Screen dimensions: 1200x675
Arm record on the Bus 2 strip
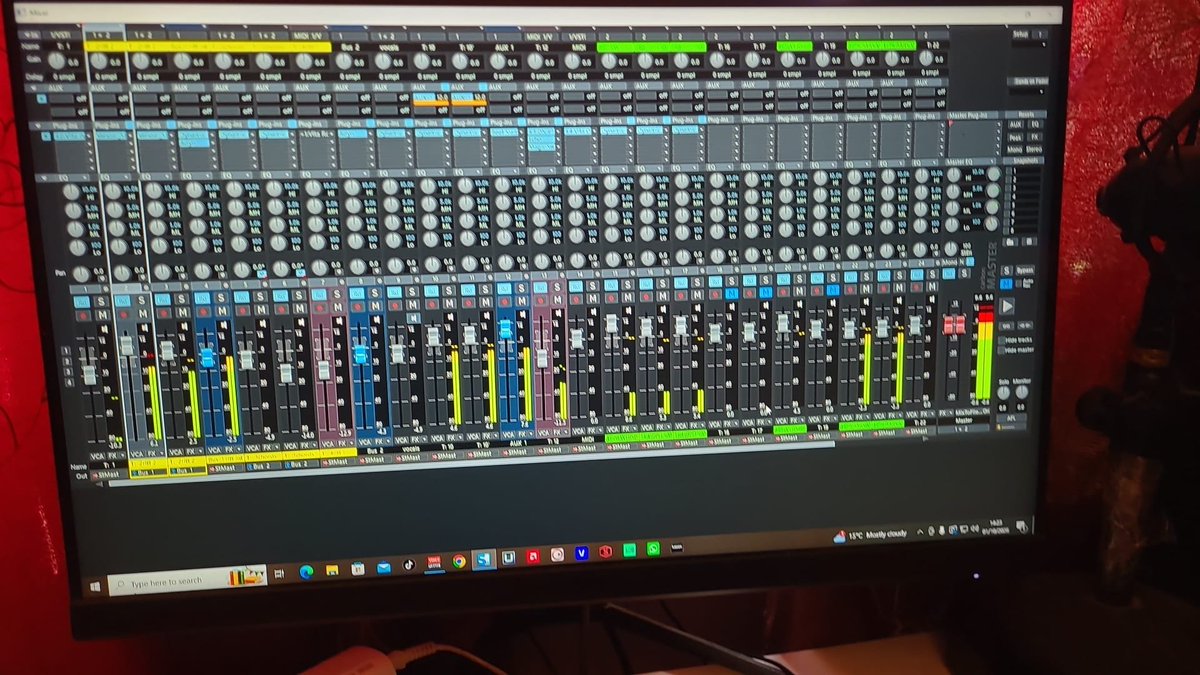pyautogui.click(x=357, y=307)
